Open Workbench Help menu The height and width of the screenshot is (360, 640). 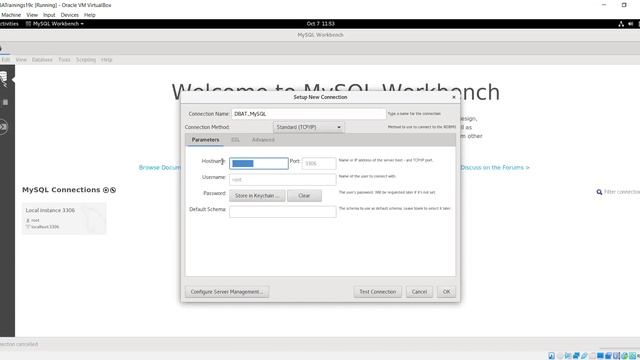[x=107, y=60]
